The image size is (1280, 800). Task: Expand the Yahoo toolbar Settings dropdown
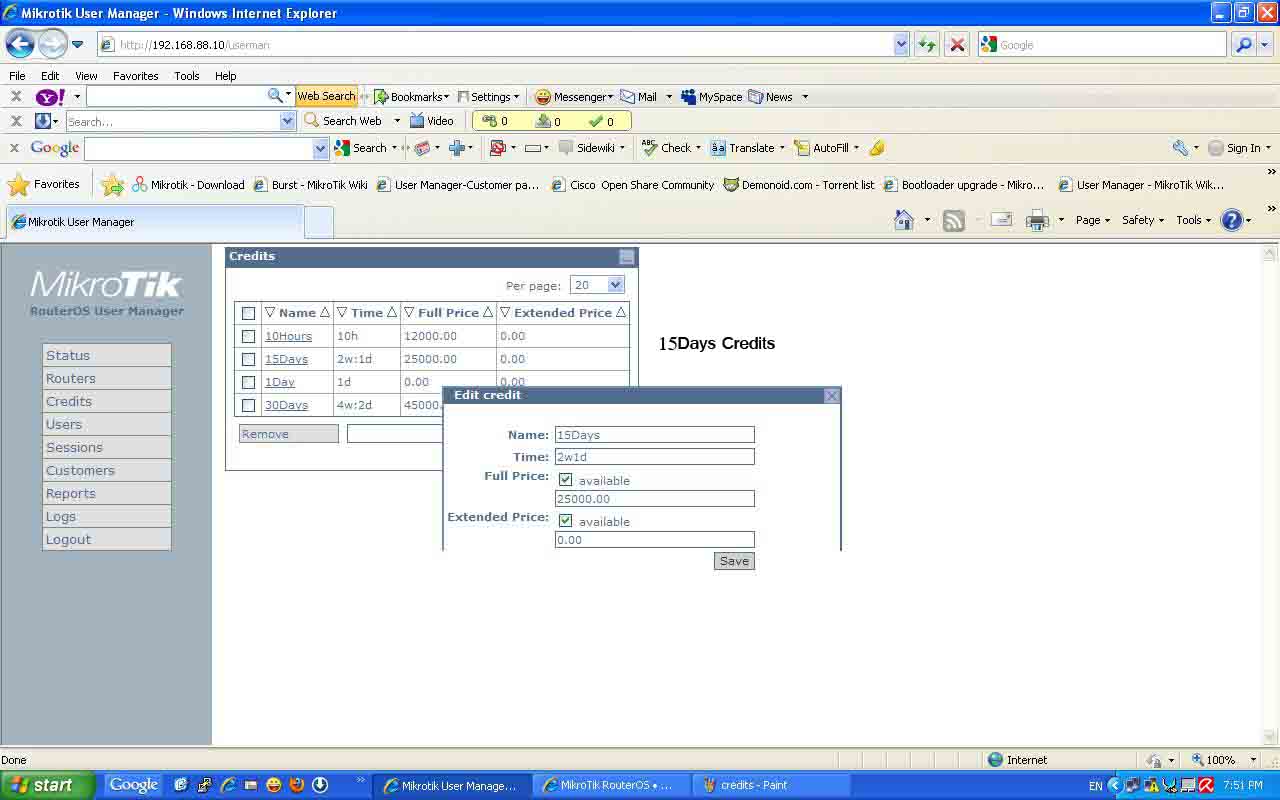tap(516, 97)
